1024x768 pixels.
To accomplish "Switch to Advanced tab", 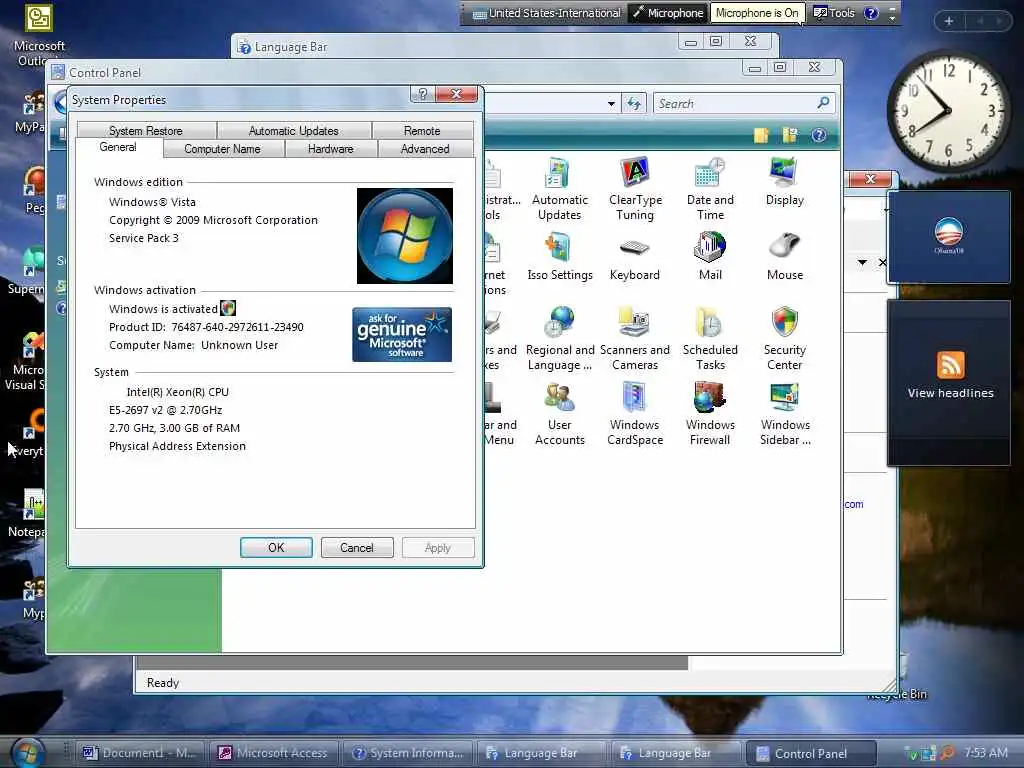I will pos(424,149).
